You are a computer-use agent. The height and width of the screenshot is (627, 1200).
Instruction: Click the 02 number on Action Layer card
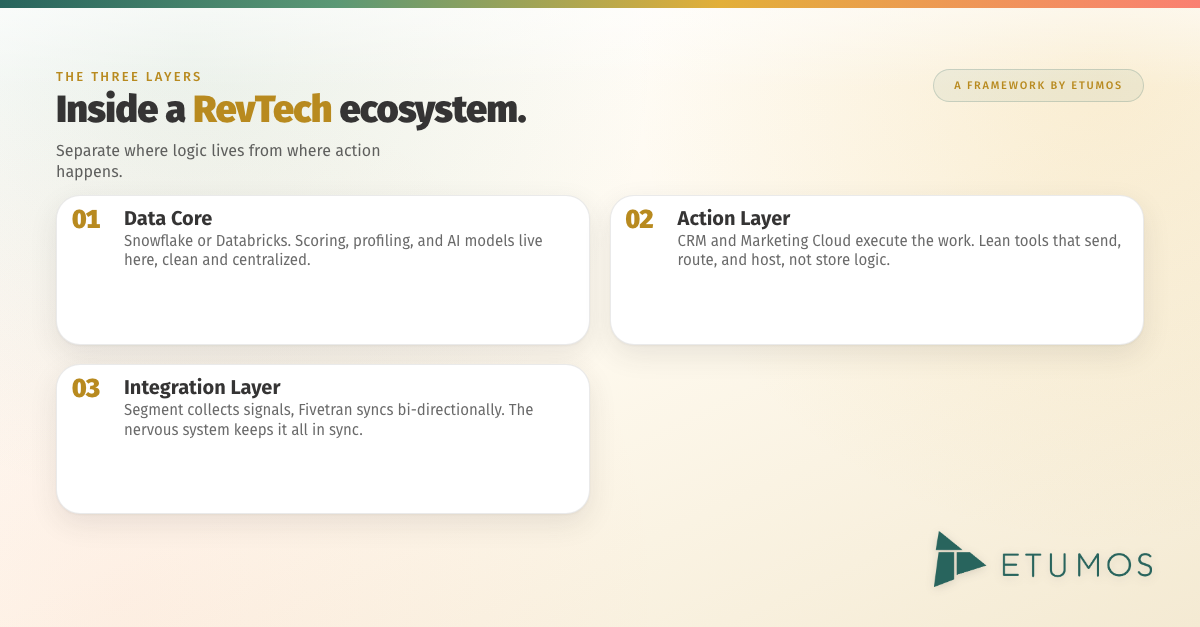click(639, 219)
